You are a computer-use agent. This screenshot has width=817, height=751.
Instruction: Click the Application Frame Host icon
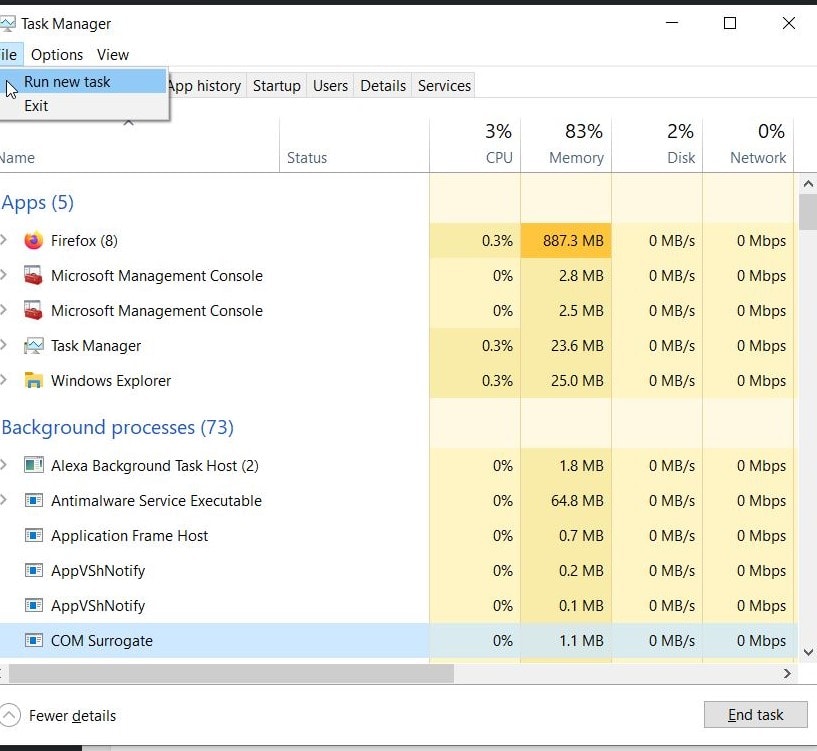click(34, 535)
